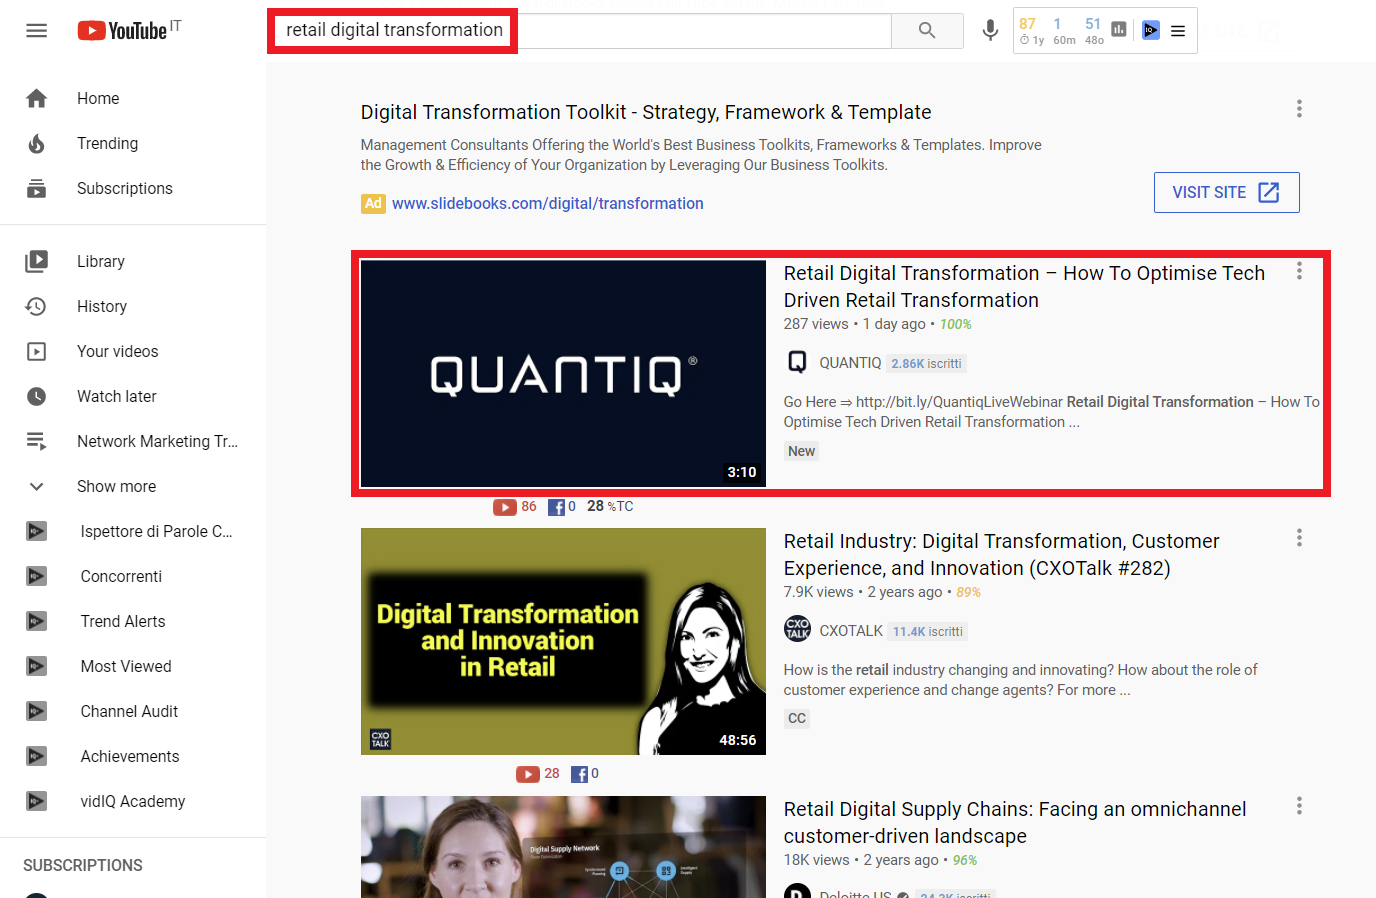Open Retail Digital Supply Chains video title
Screen dimensions: 1376x898
pyautogui.click(x=1015, y=823)
